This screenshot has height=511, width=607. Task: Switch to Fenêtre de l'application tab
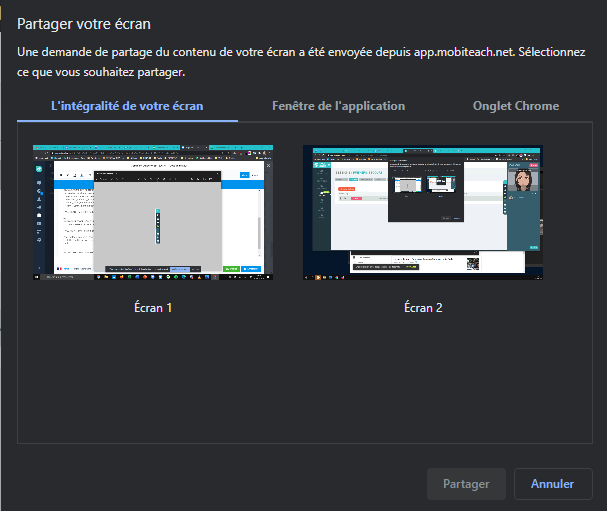coord(338,106)
